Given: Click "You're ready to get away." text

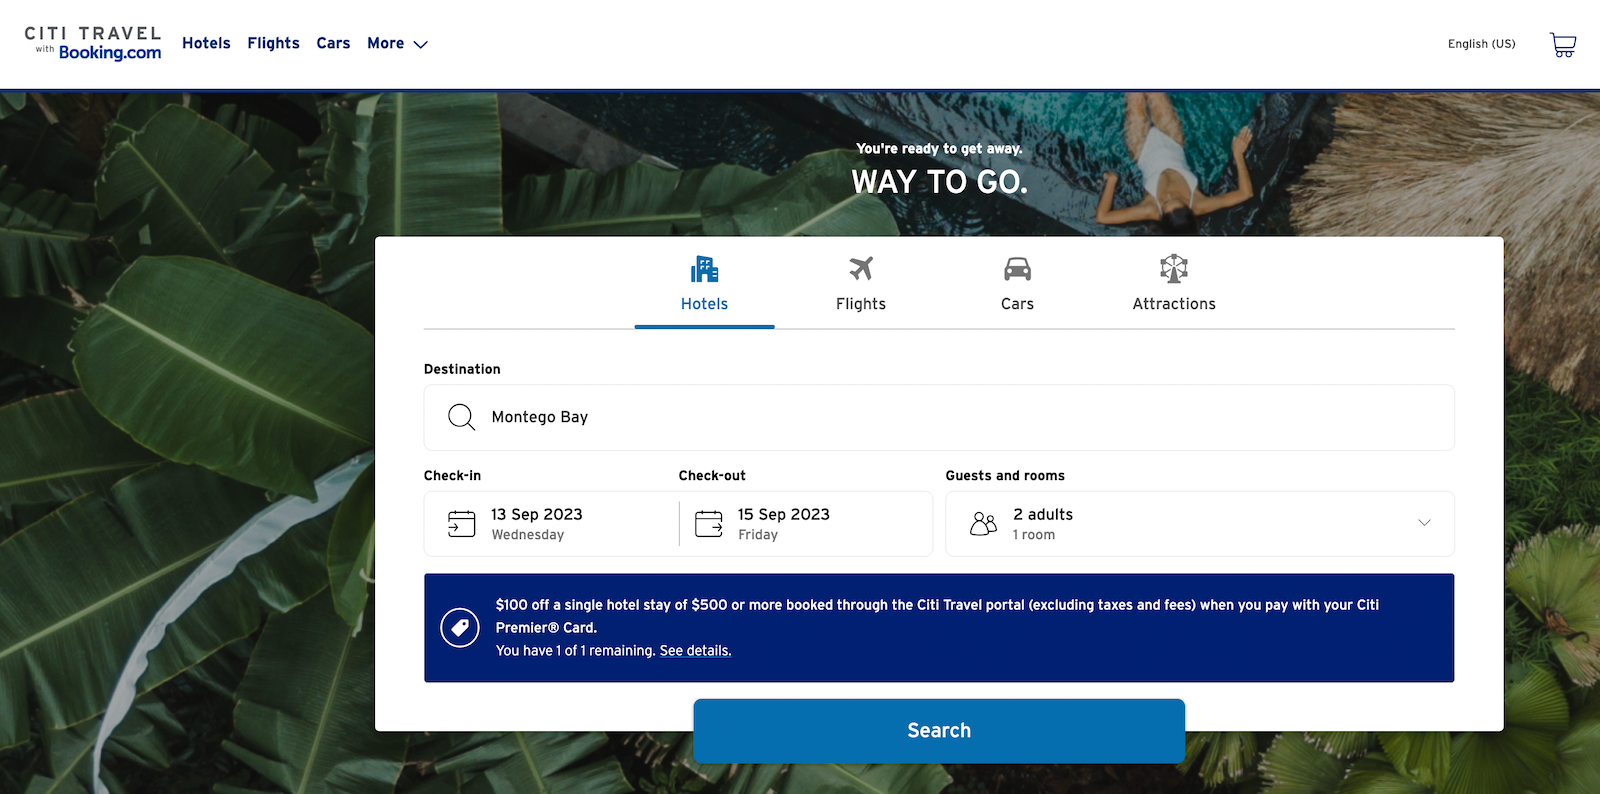Looking at the screenshot, I should [x=939, y=149].
